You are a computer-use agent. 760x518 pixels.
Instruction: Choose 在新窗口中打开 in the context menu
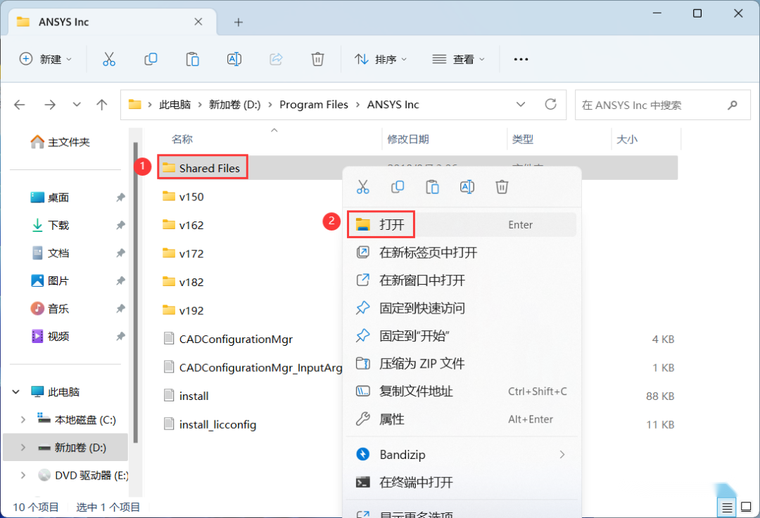(x=462, y=280)
